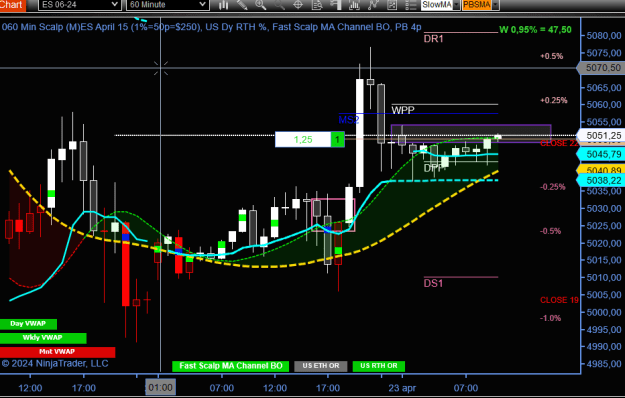Open the 60 Minute interval selector
Viewport: 625px width, 398px height.
(x=167, y=5)
